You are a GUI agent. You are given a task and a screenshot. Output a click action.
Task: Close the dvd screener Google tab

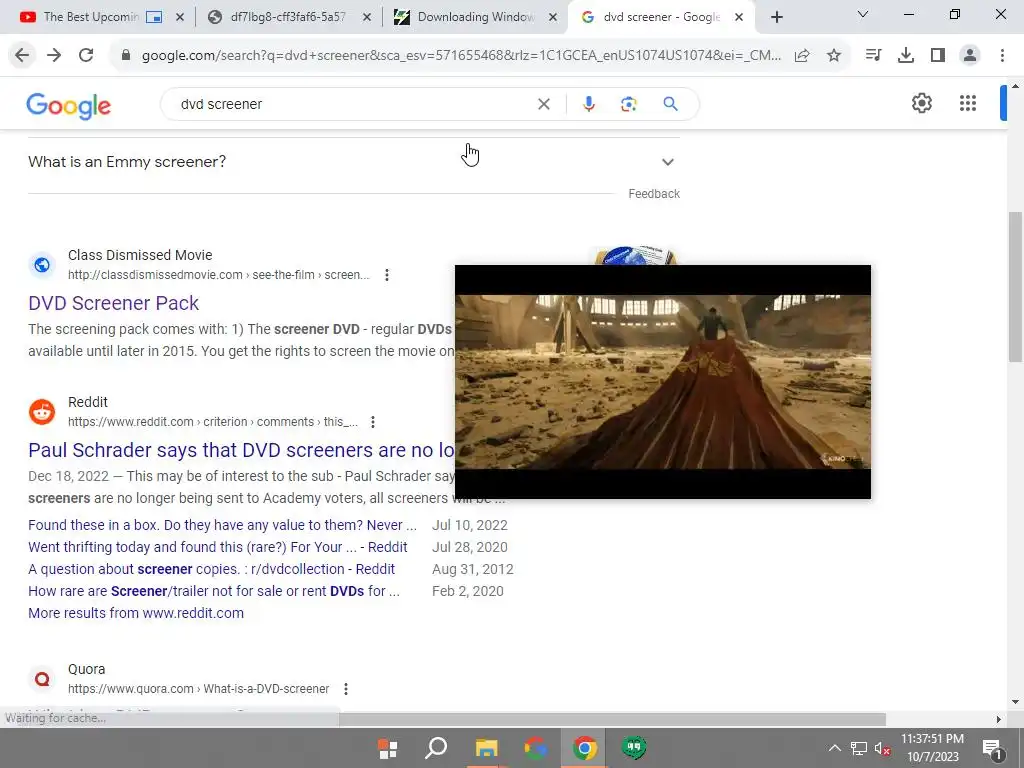coord(739,17)
